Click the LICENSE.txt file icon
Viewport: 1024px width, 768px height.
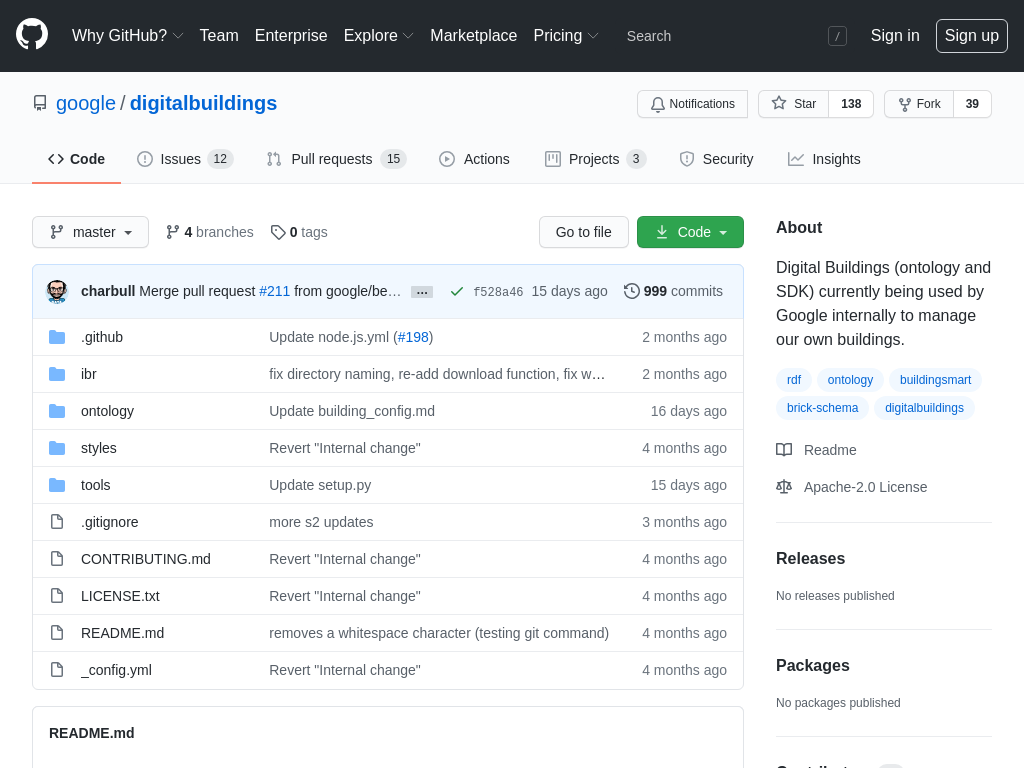(57, 596)
